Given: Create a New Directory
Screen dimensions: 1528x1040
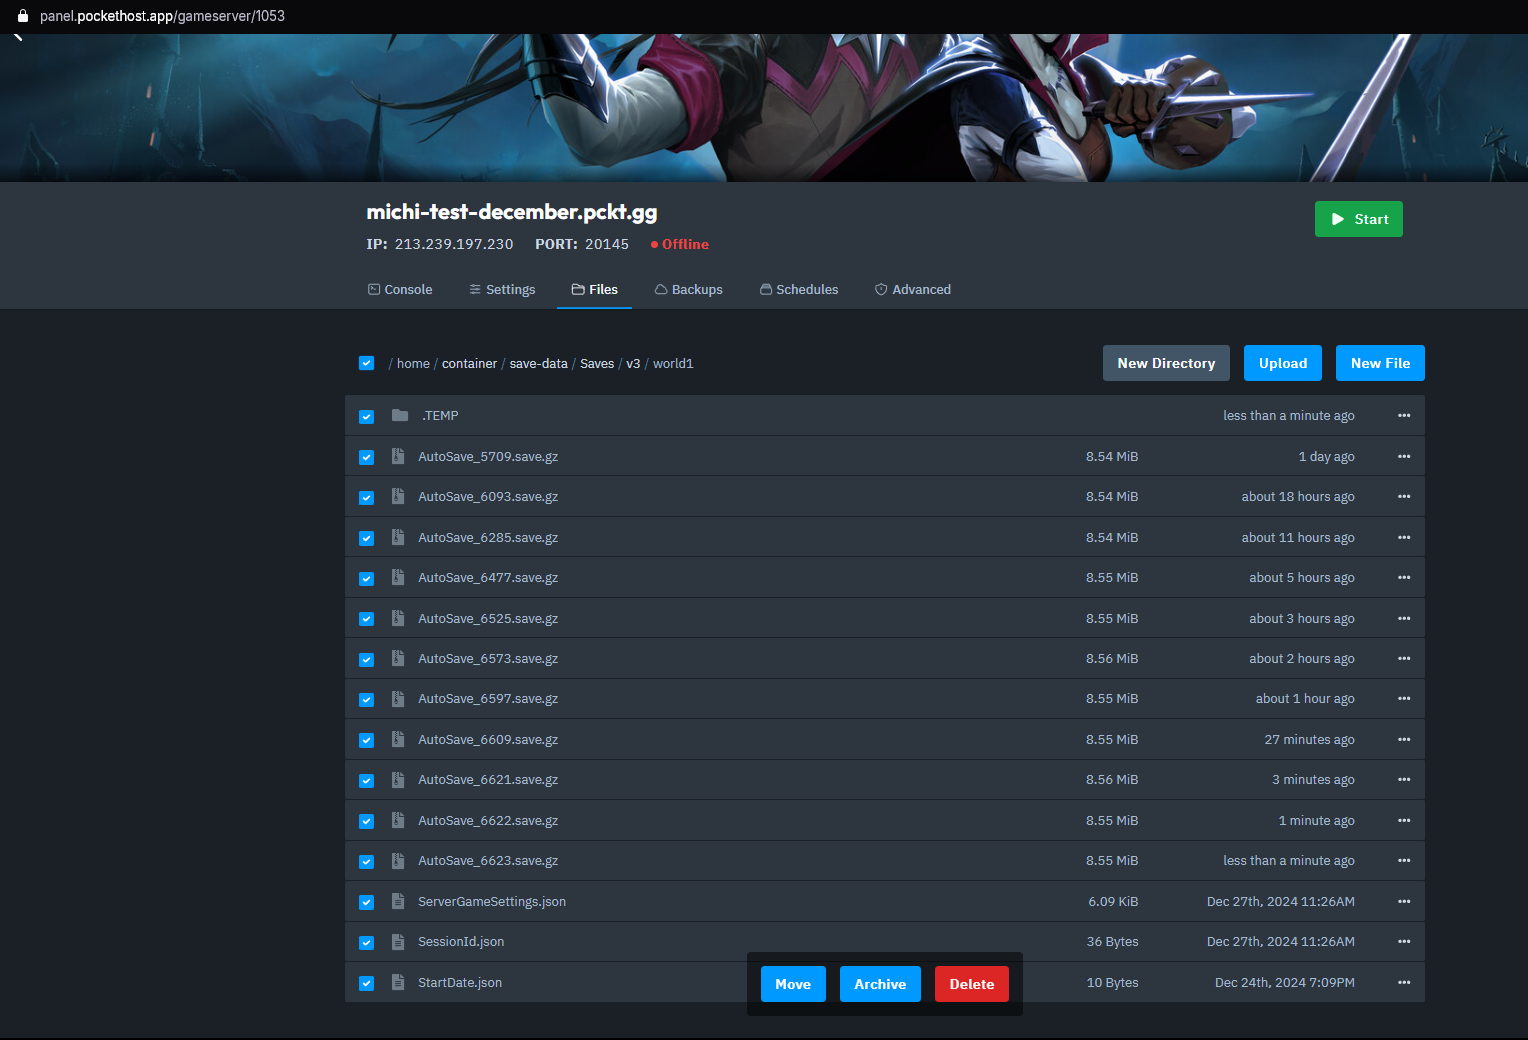Looking at the screenshot, I should [x=1166, y=363].
